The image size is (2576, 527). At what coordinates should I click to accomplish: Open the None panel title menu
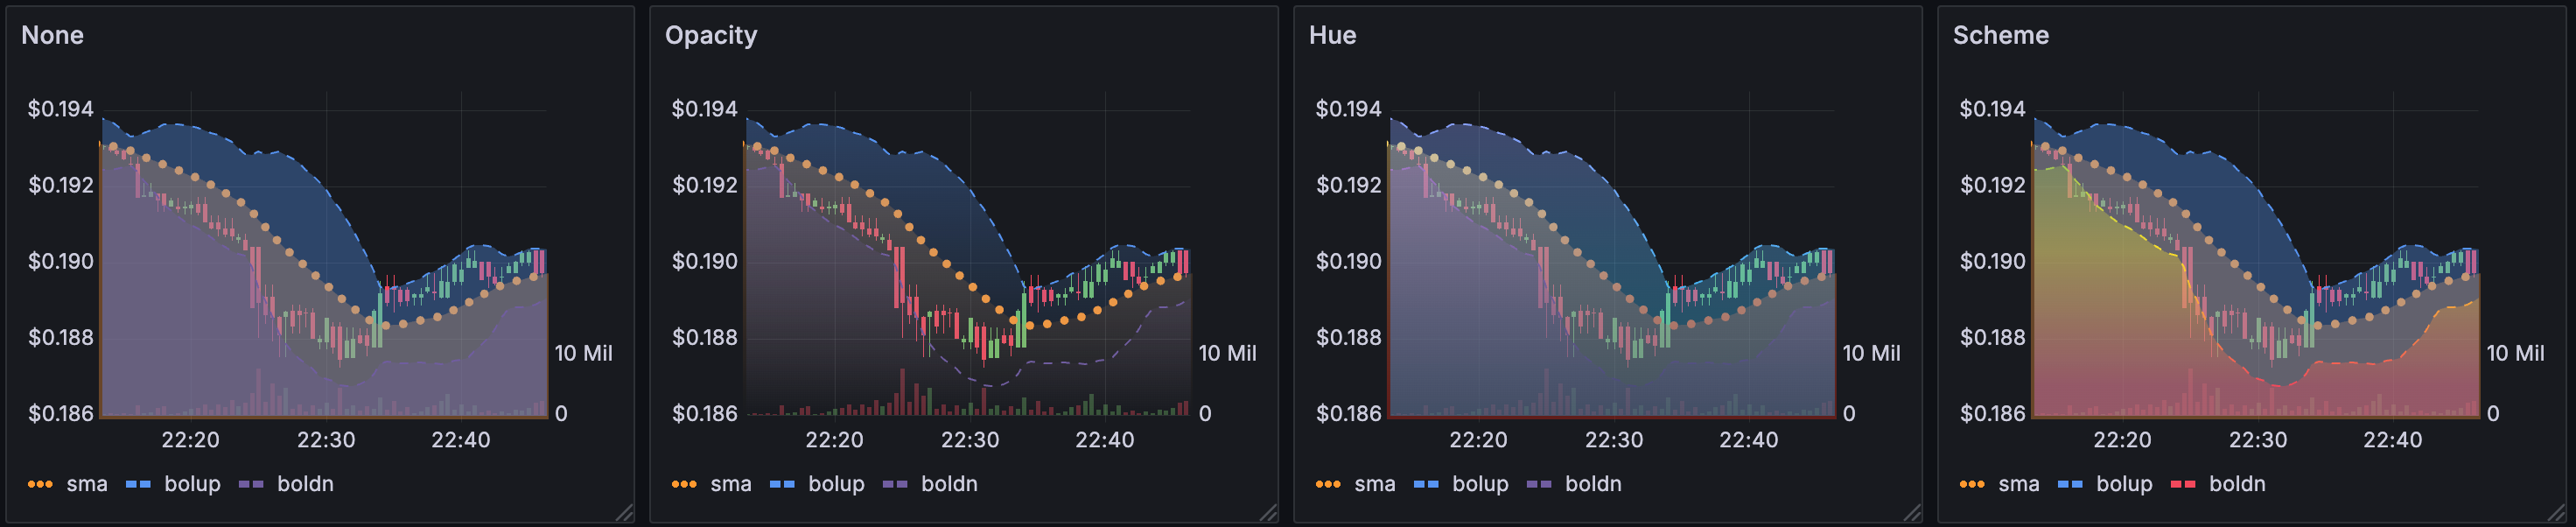[x=53, y=35]
